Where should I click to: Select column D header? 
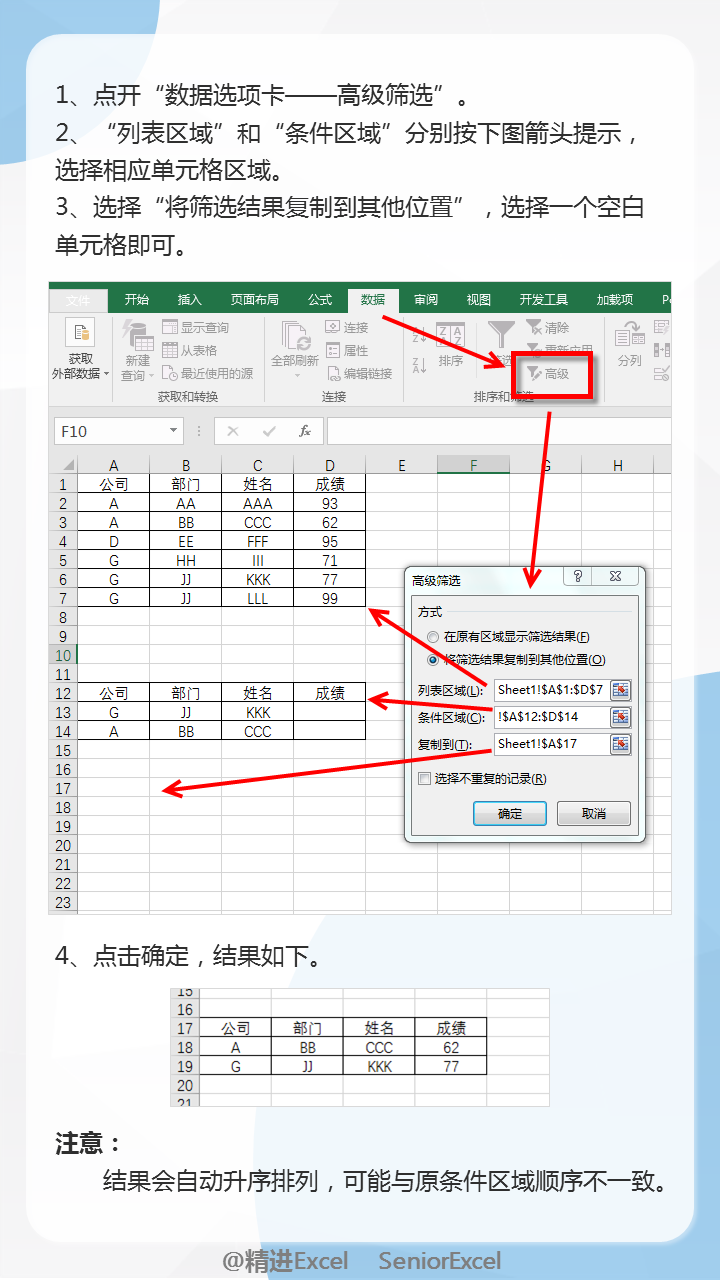330,465
